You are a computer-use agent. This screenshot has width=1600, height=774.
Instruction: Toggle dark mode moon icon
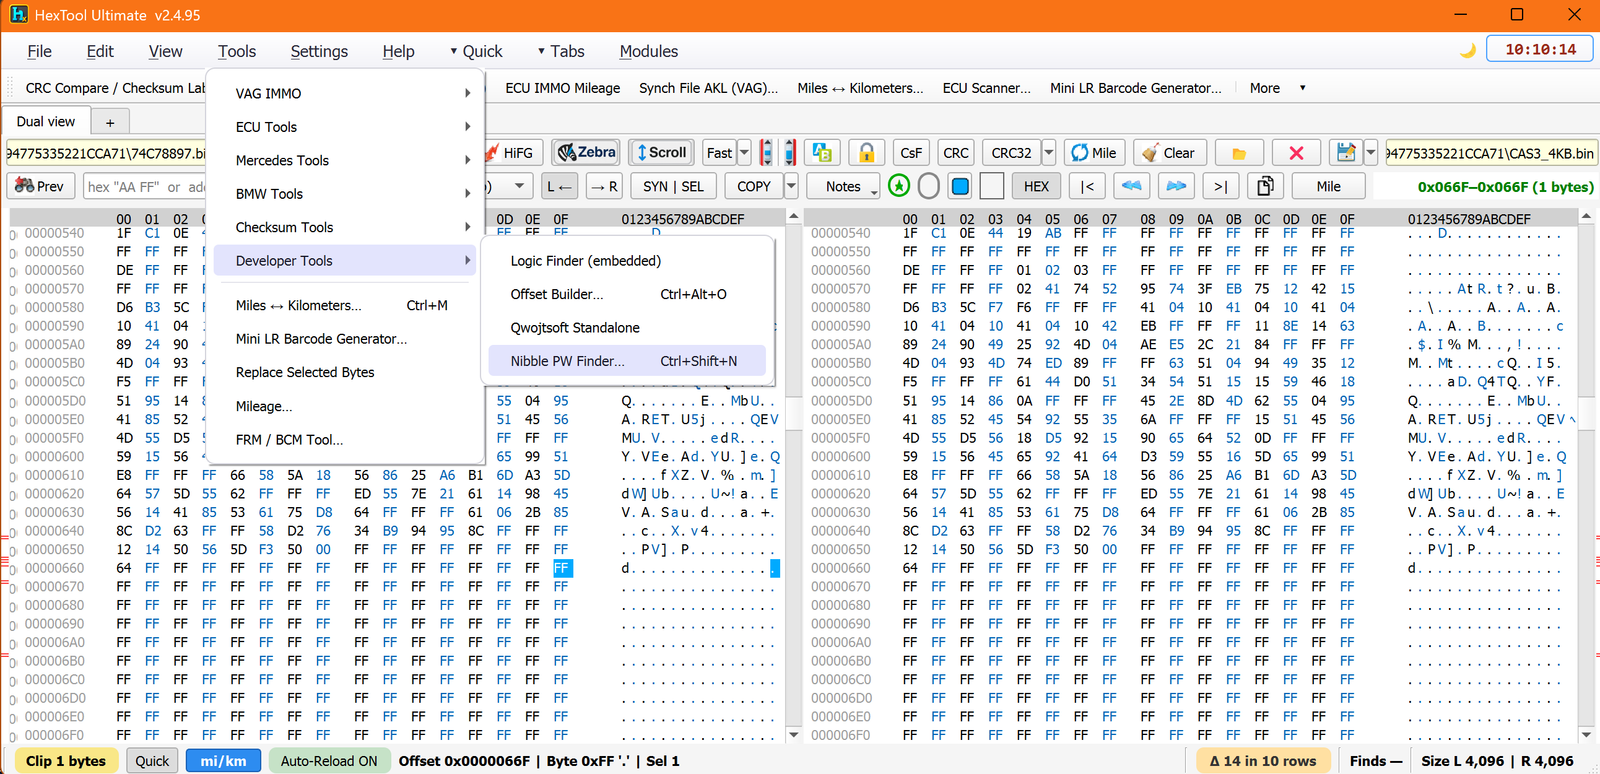[1468, 50]
